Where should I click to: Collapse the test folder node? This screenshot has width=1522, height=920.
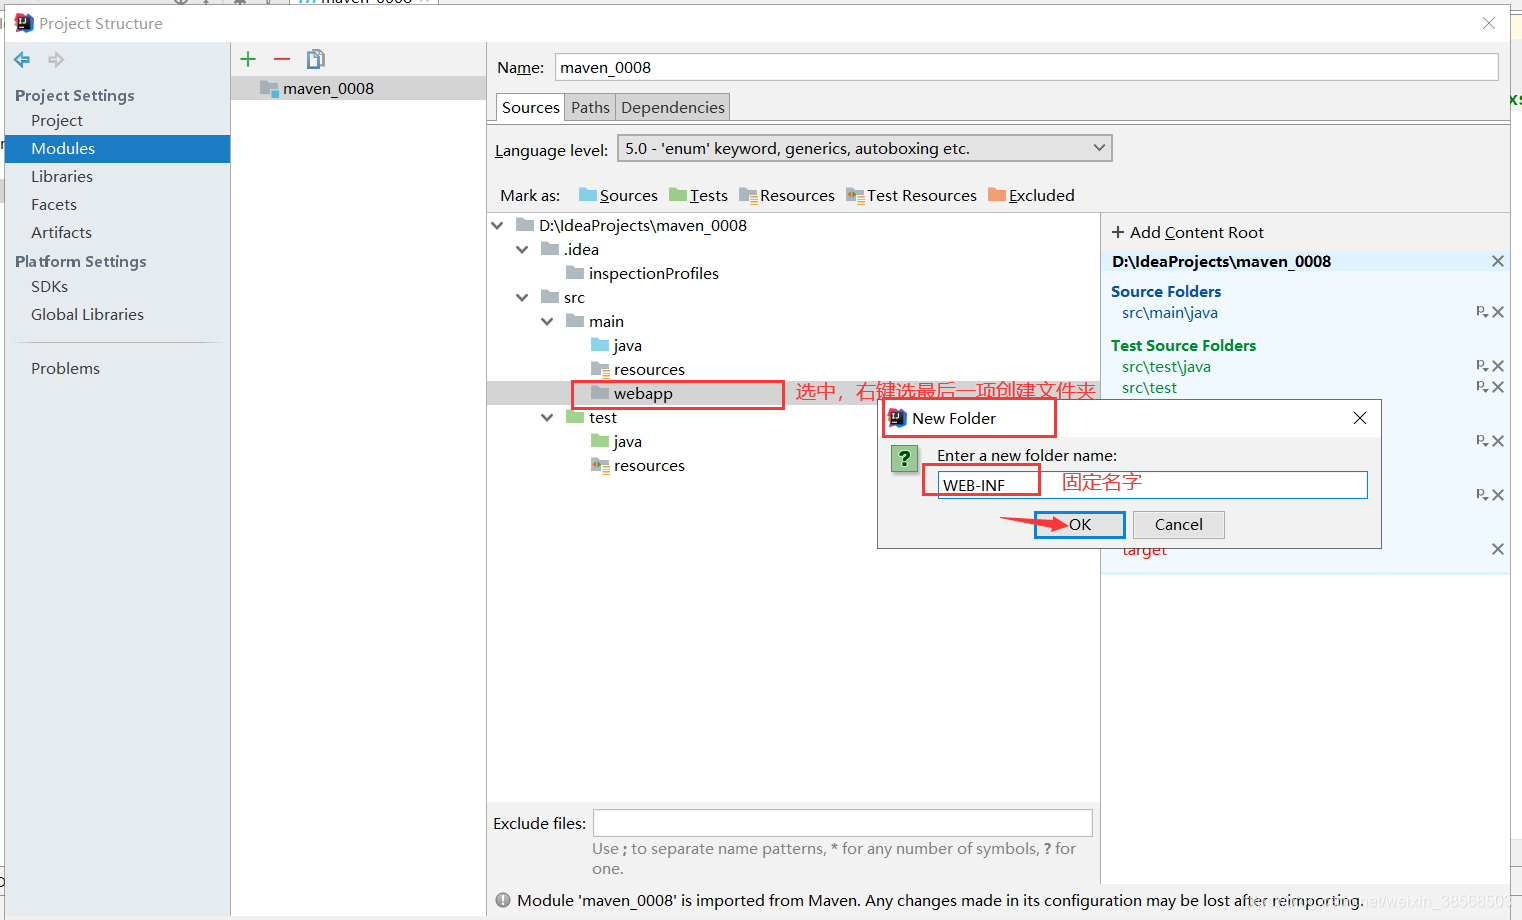click(x=547, y=417)
